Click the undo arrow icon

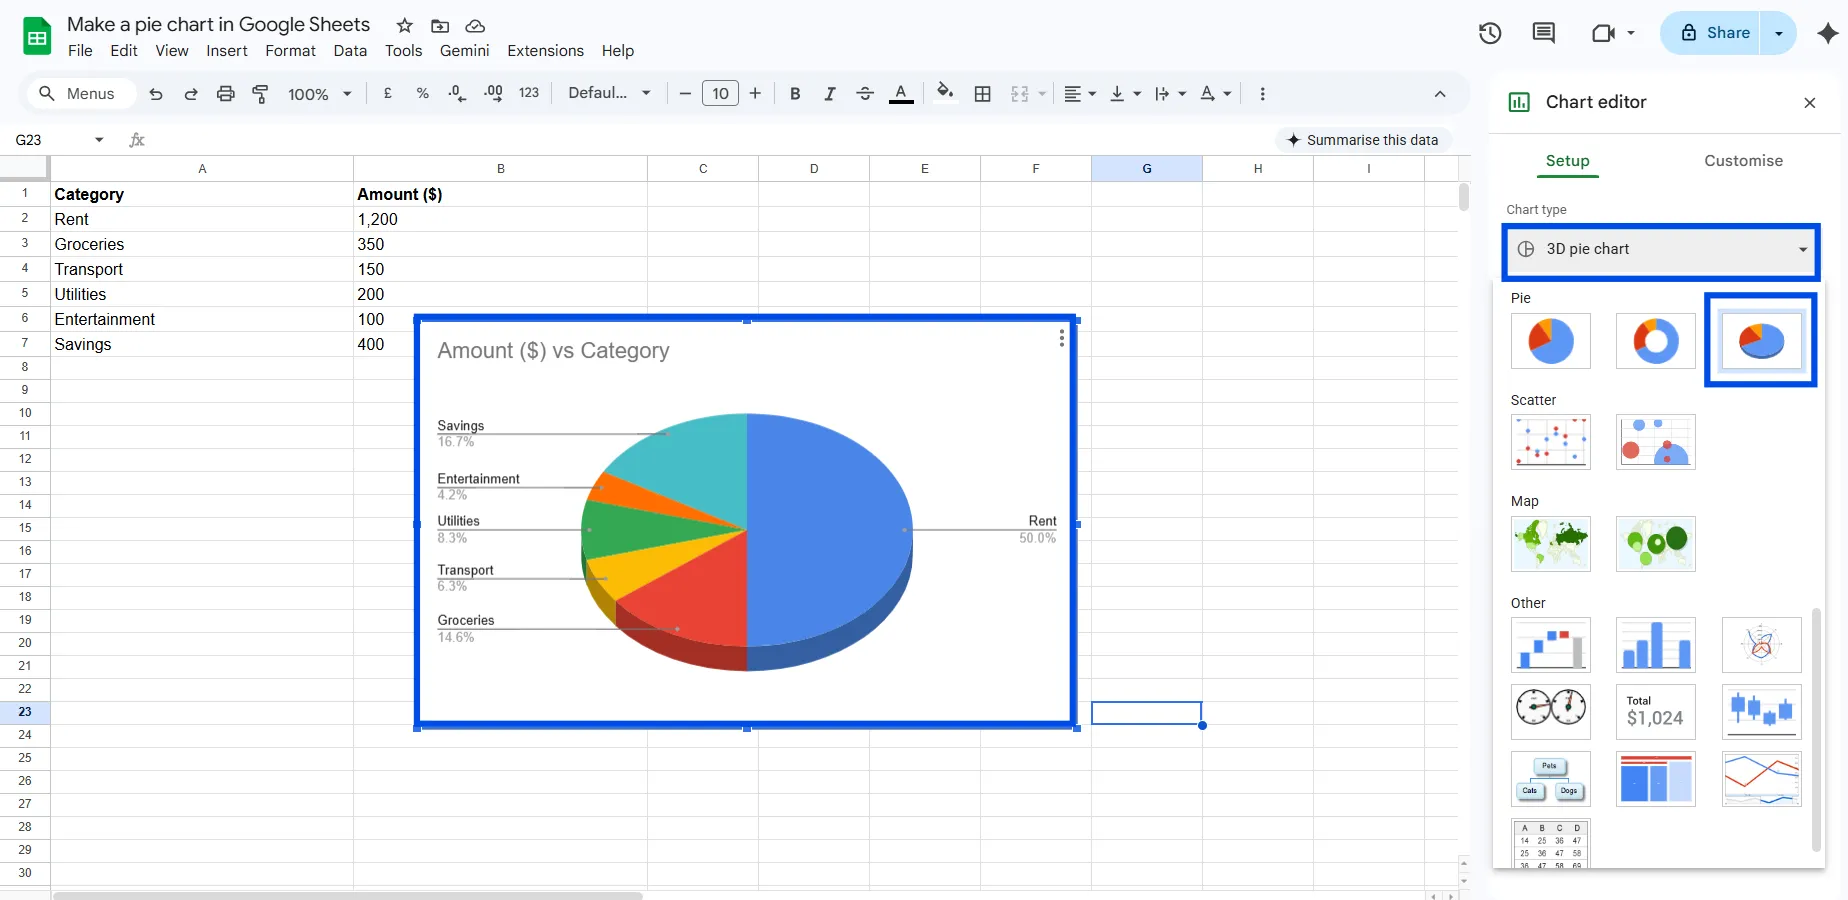156,94
